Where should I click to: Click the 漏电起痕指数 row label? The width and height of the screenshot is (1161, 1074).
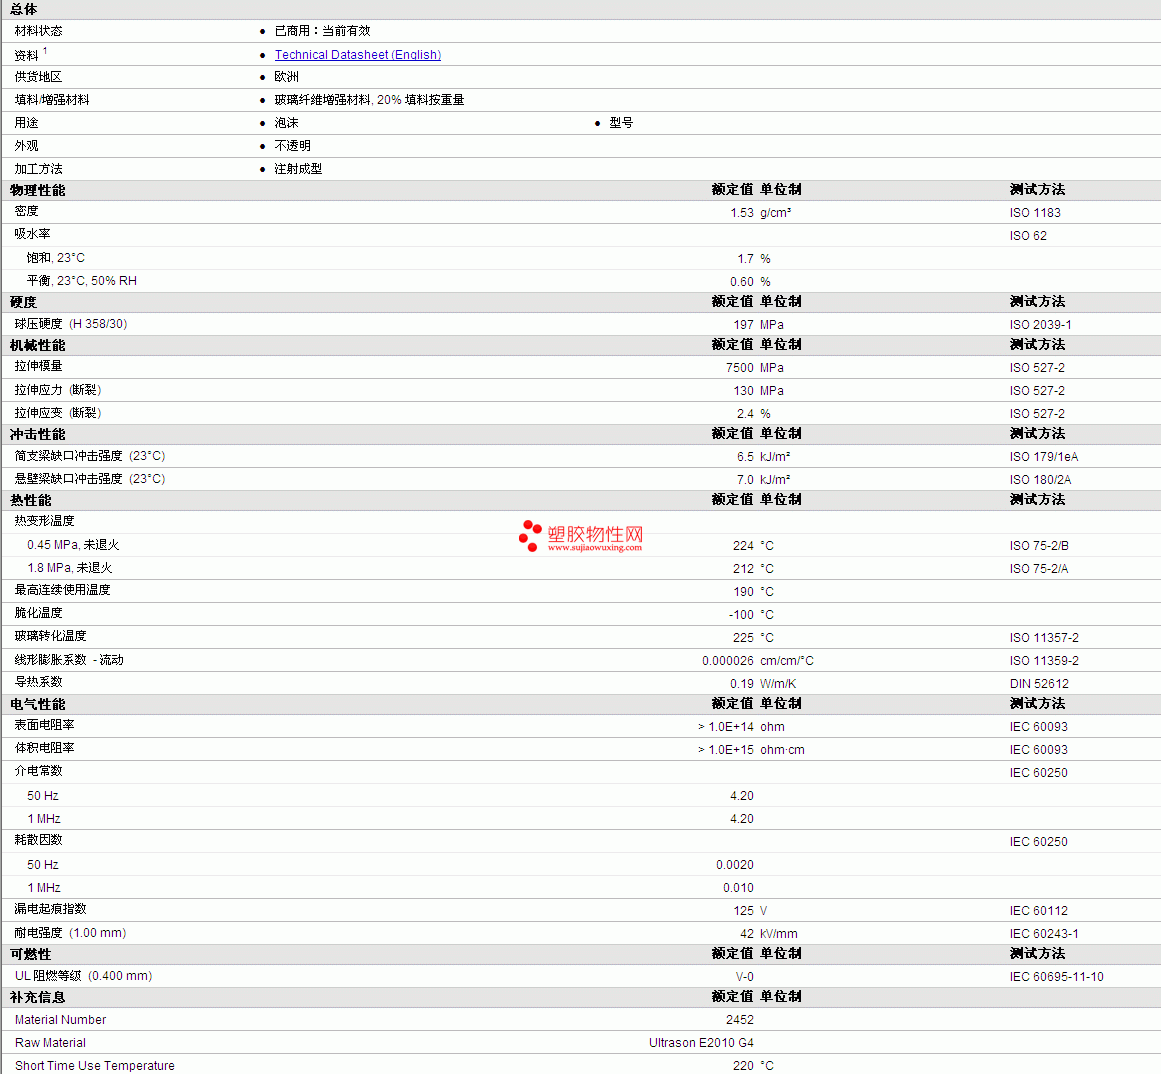pos(50,909)
